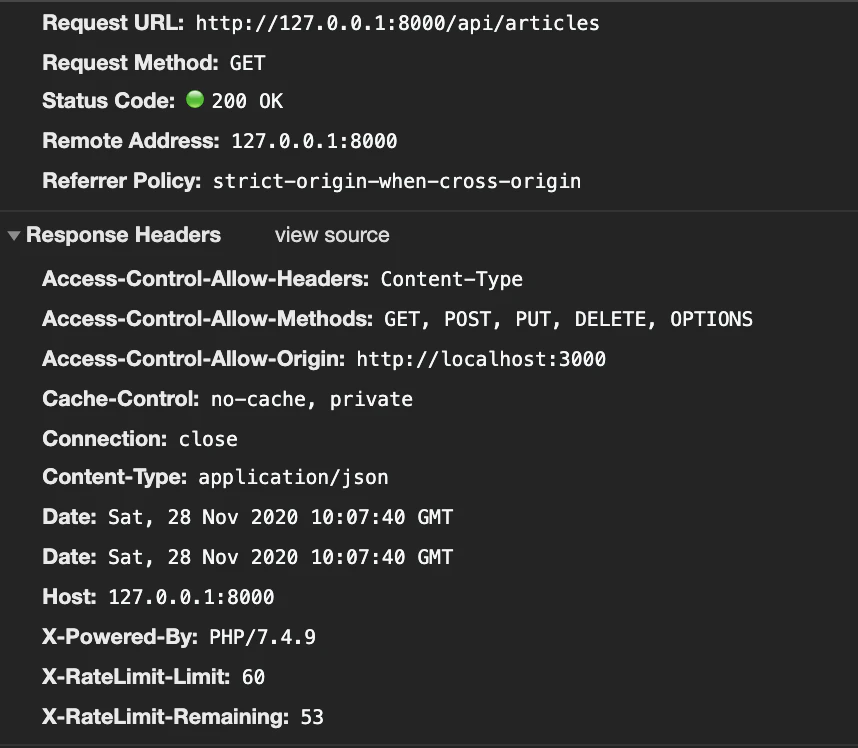Click the 200 OK status text
This screenshot has width=858, height=748.
247,101
